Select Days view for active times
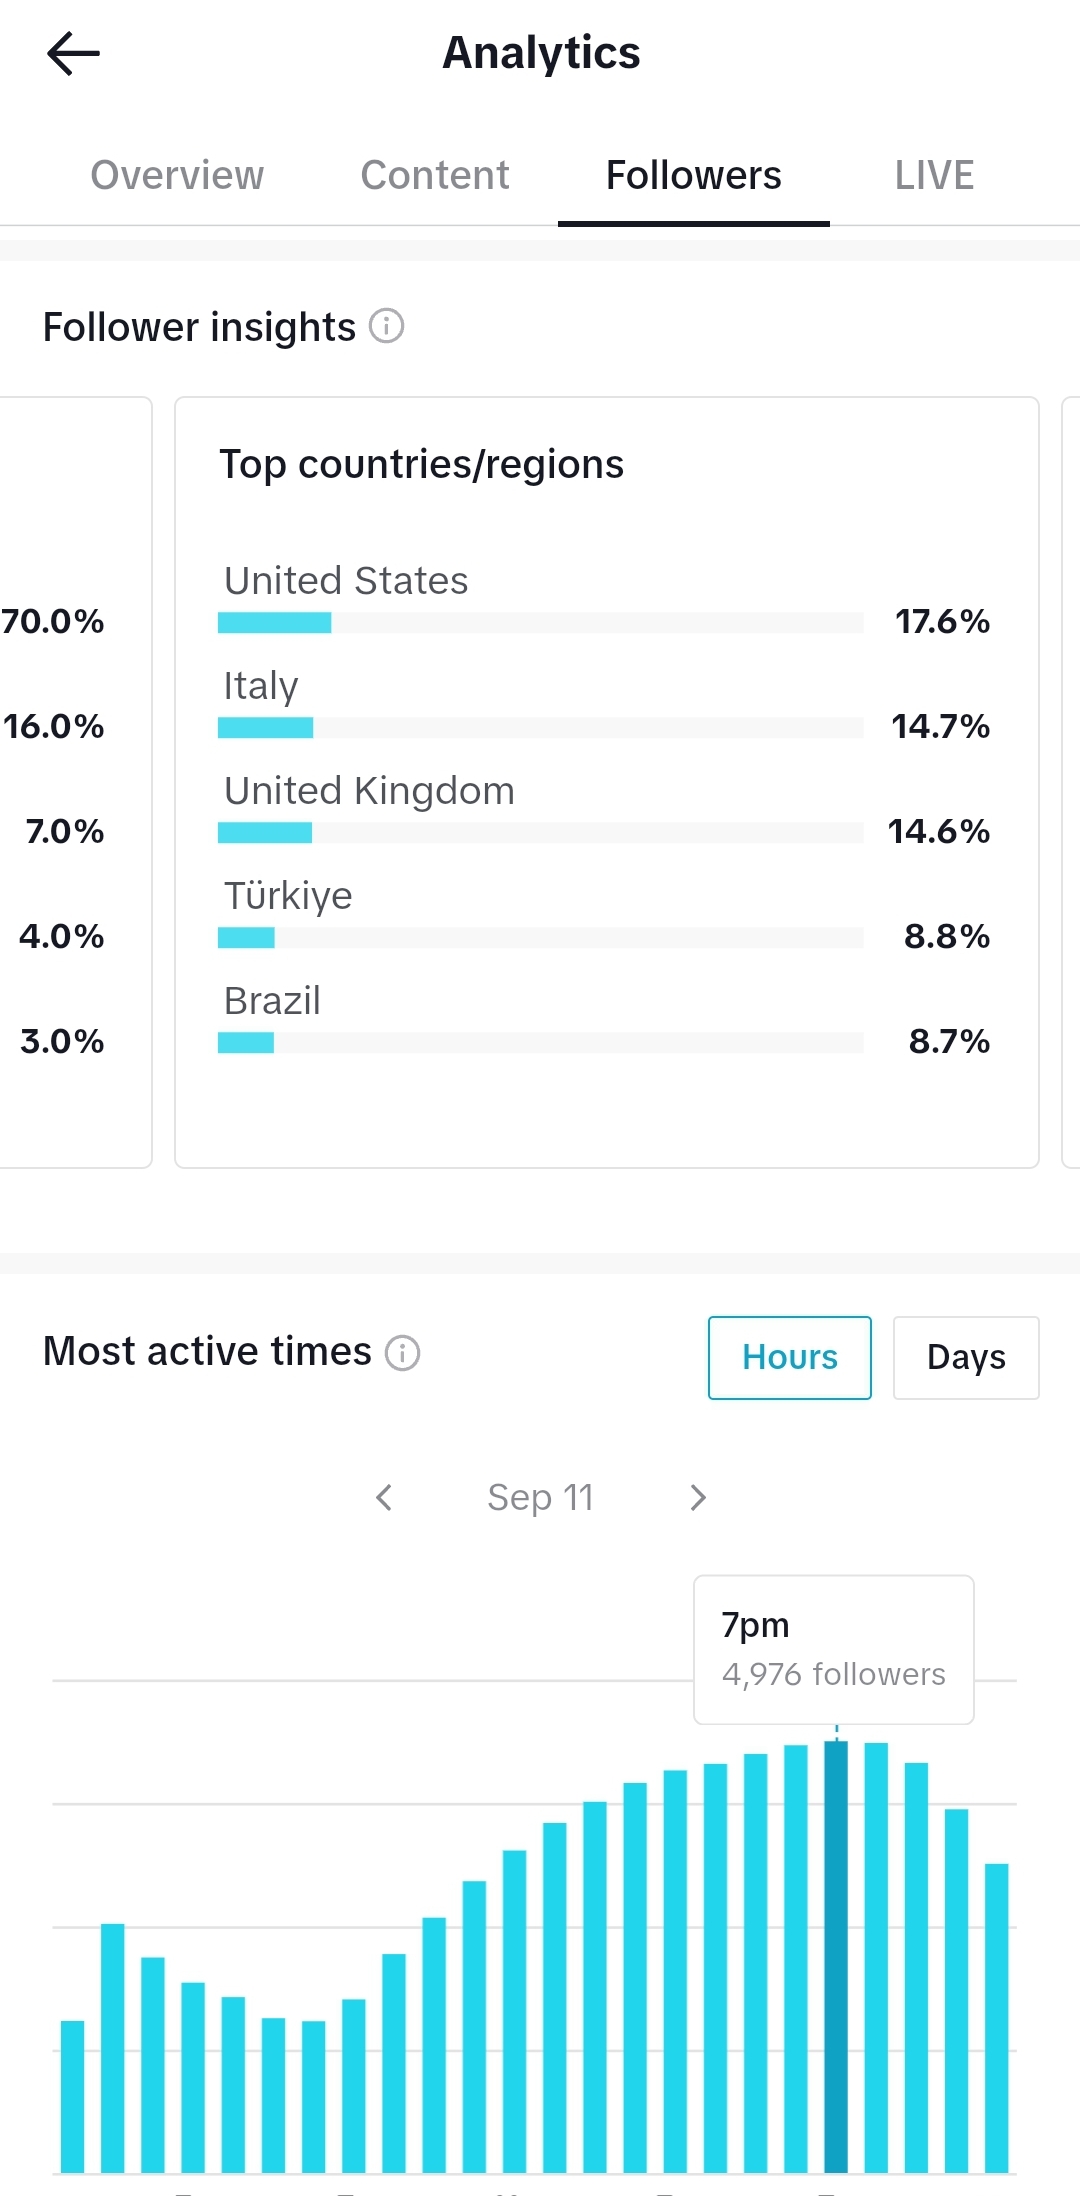Image resolution: width=1080 pixels, height=2196 pixels. point(966,1357)
